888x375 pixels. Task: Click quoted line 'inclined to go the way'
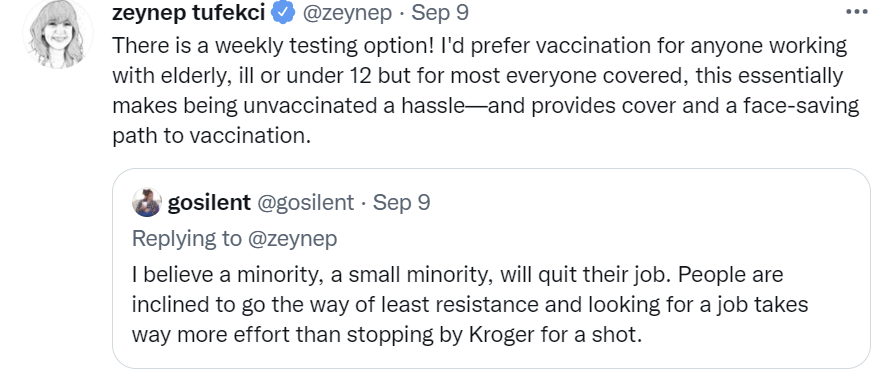click(470, 305)
